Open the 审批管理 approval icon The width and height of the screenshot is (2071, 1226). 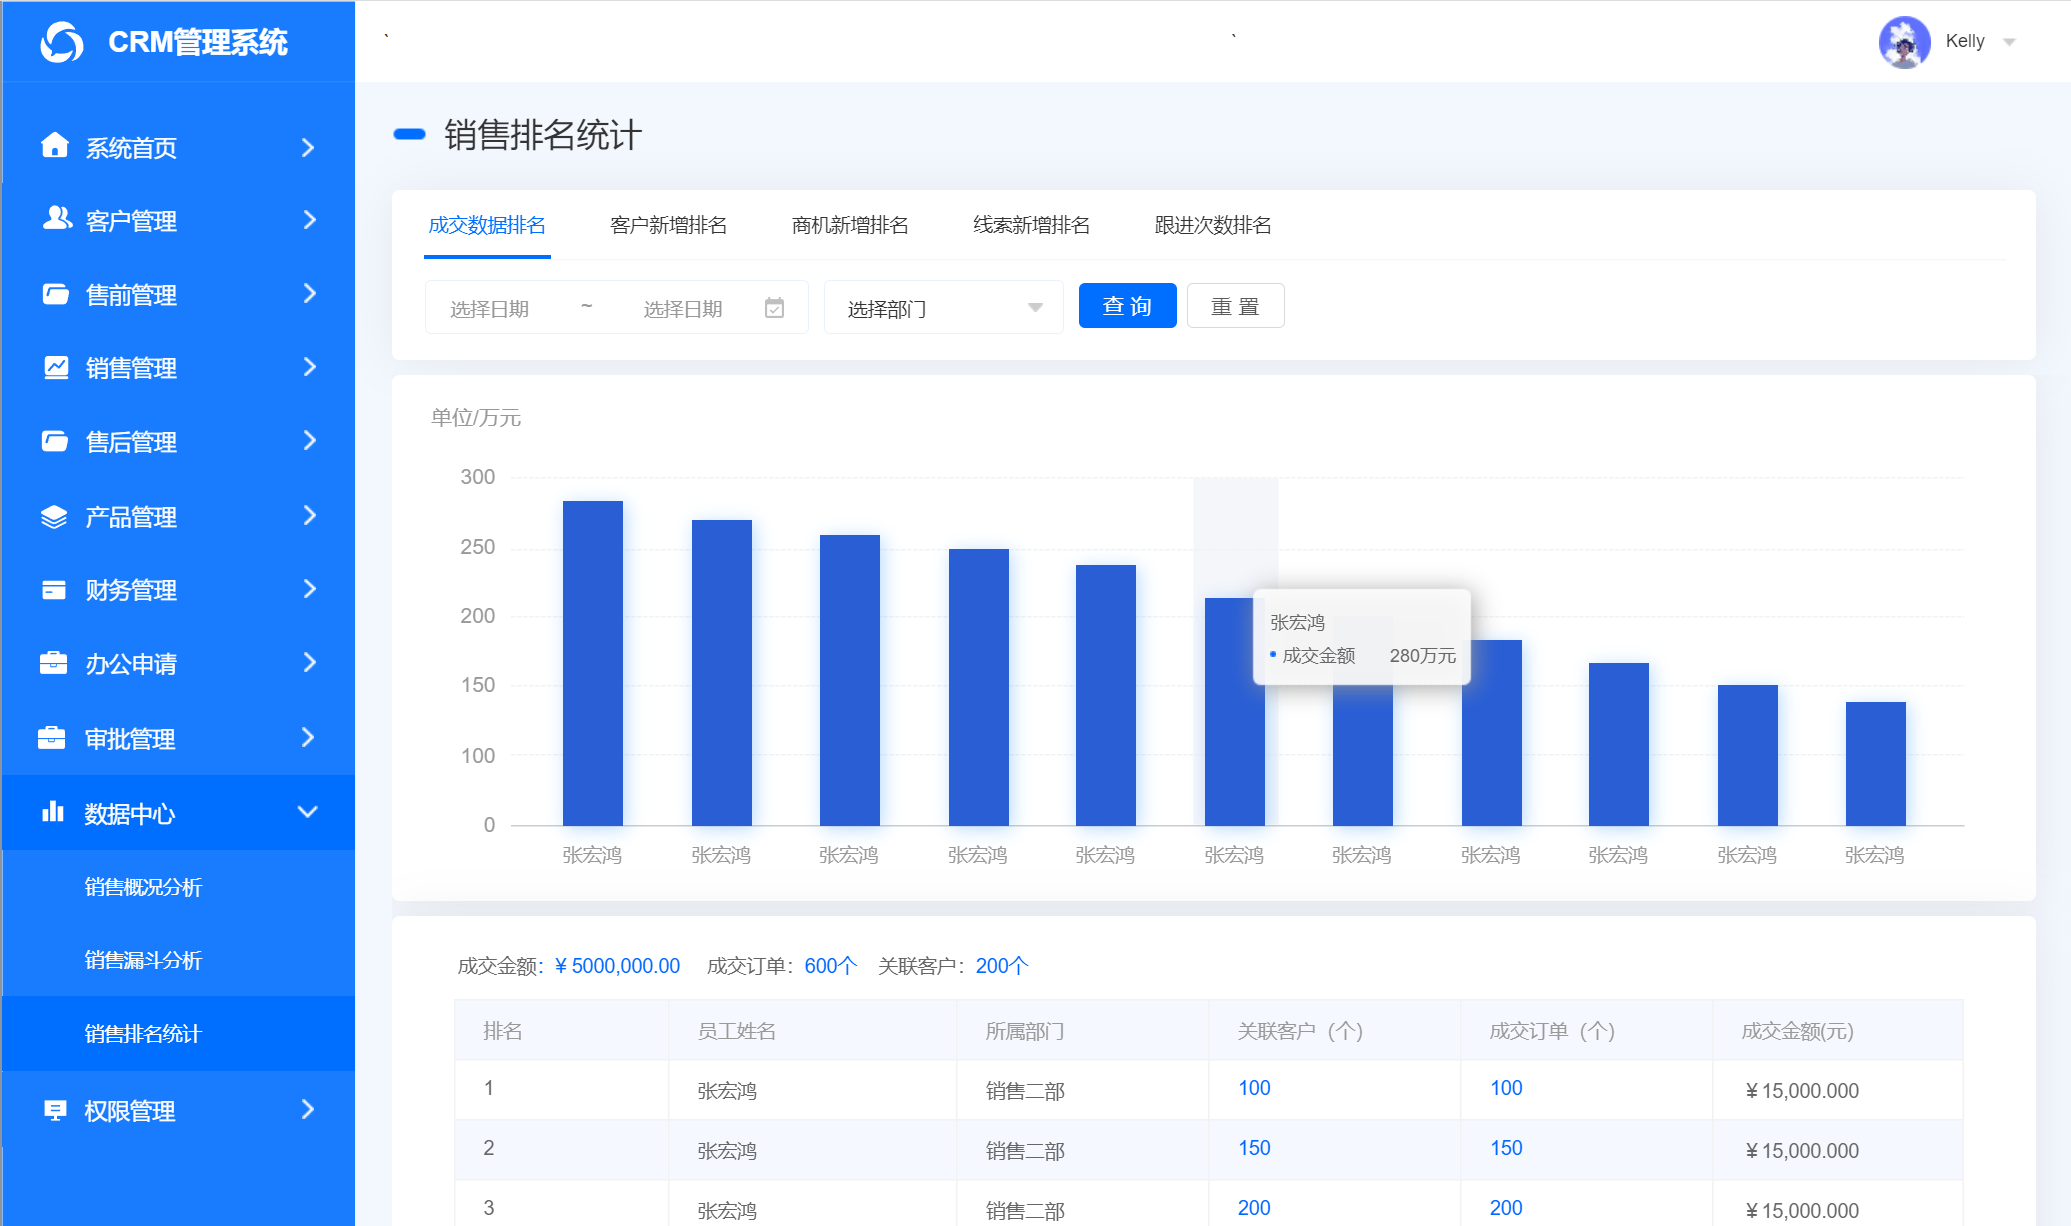(55, 737)
